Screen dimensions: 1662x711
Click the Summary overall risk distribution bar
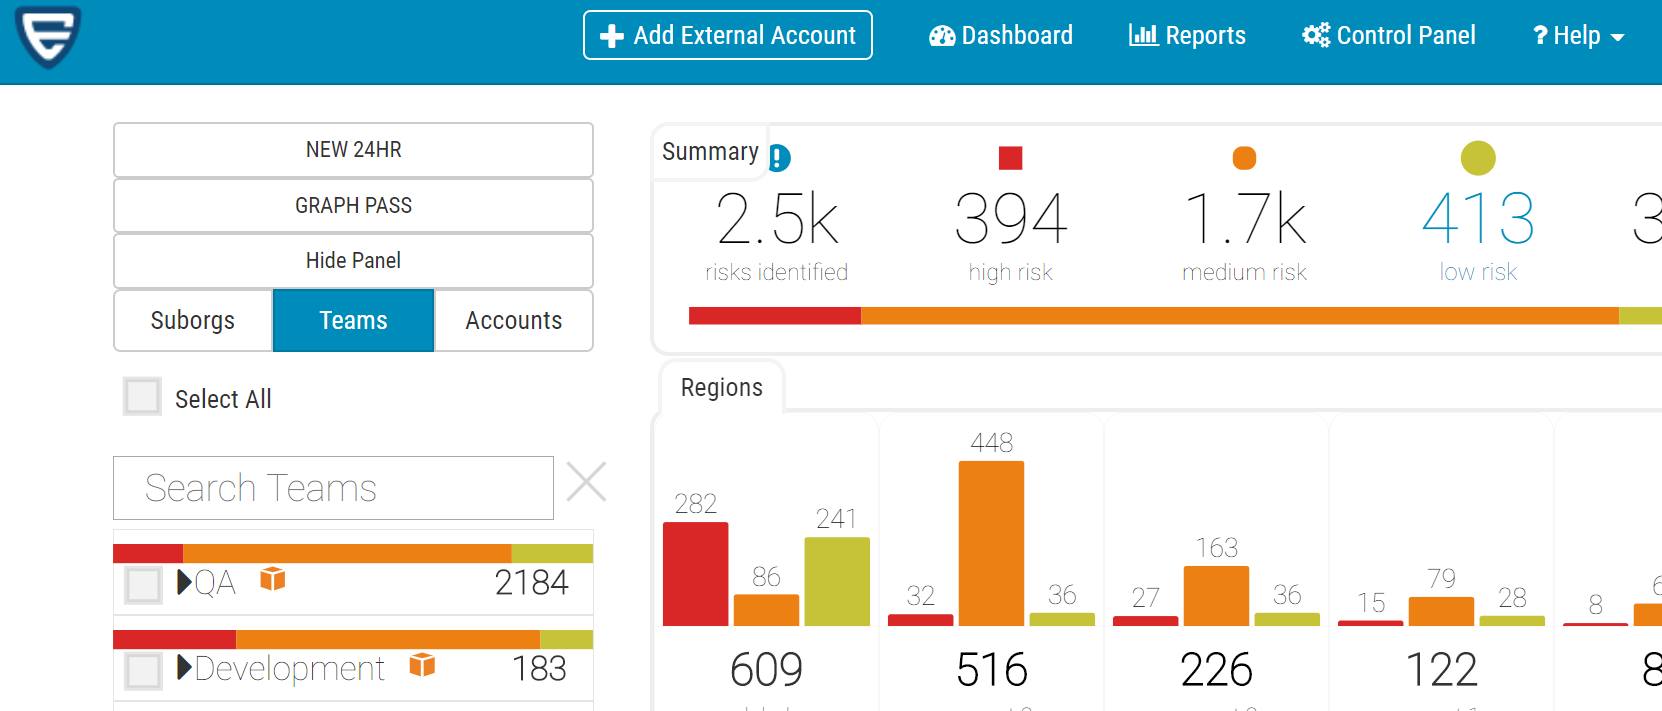[x=1175, y=316]
